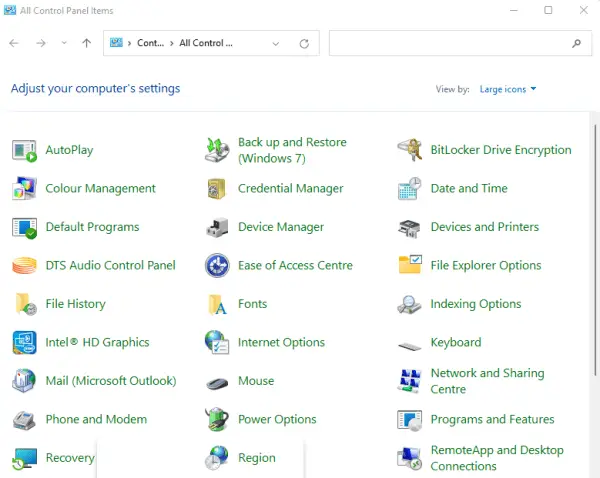Open the Colour Management link
This screenshot has height=478, width=600.
coord(100,188)
